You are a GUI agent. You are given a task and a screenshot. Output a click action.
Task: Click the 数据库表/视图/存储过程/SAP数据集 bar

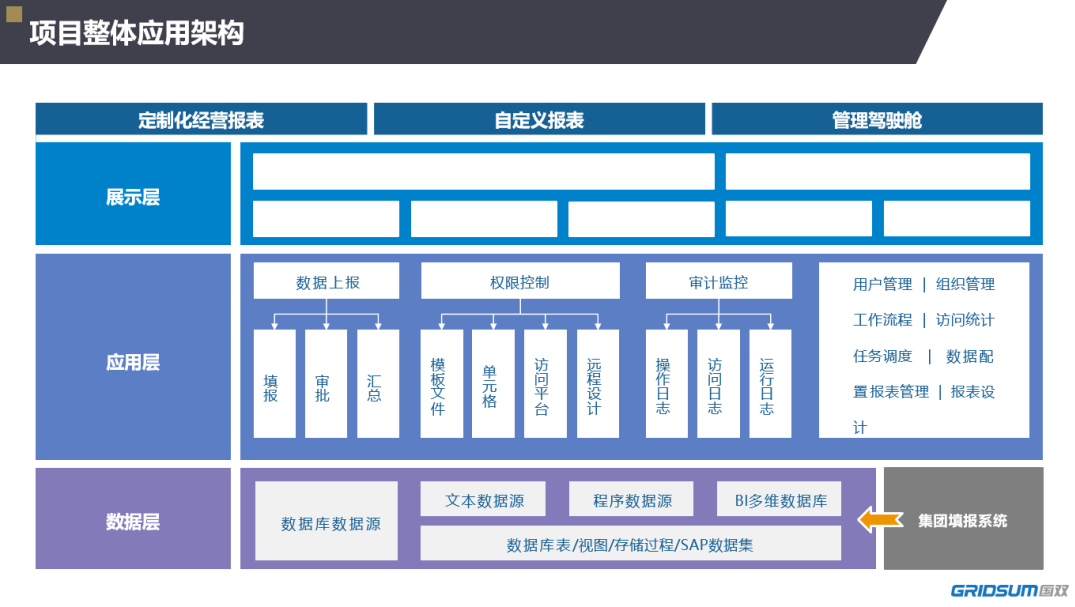631,543
